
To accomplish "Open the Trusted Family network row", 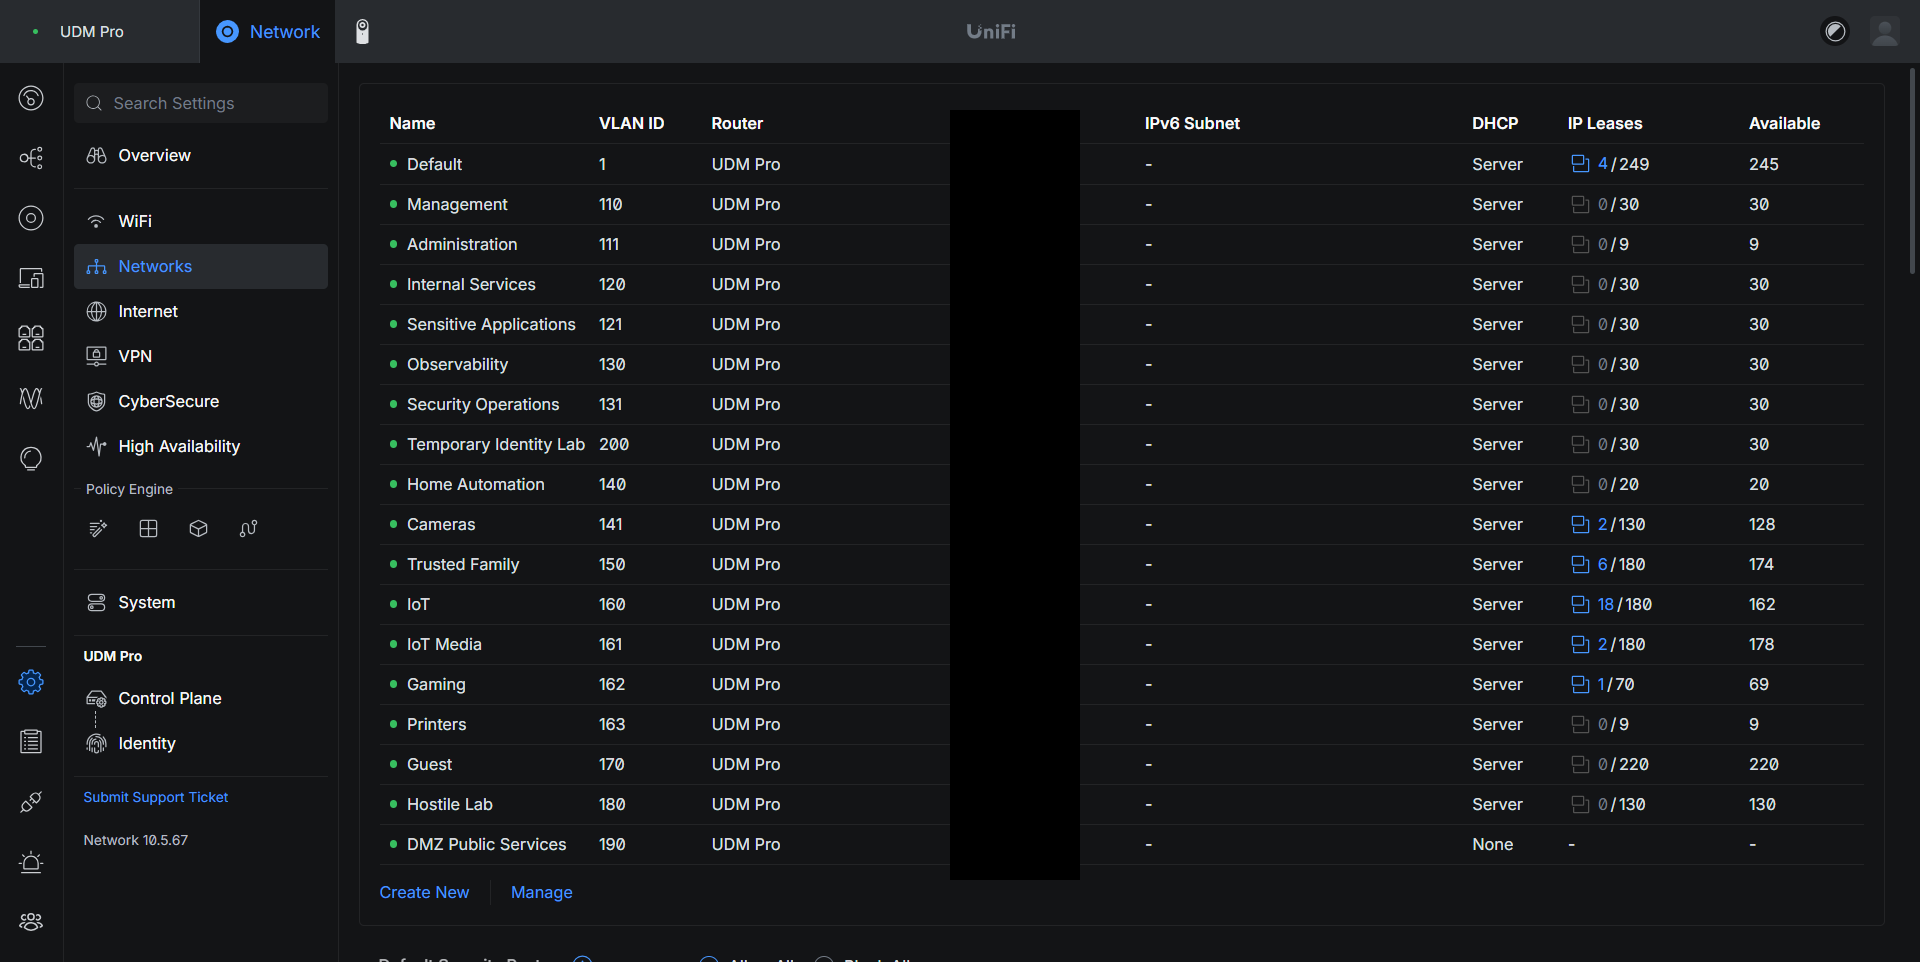I will [x=1121, y=564].
